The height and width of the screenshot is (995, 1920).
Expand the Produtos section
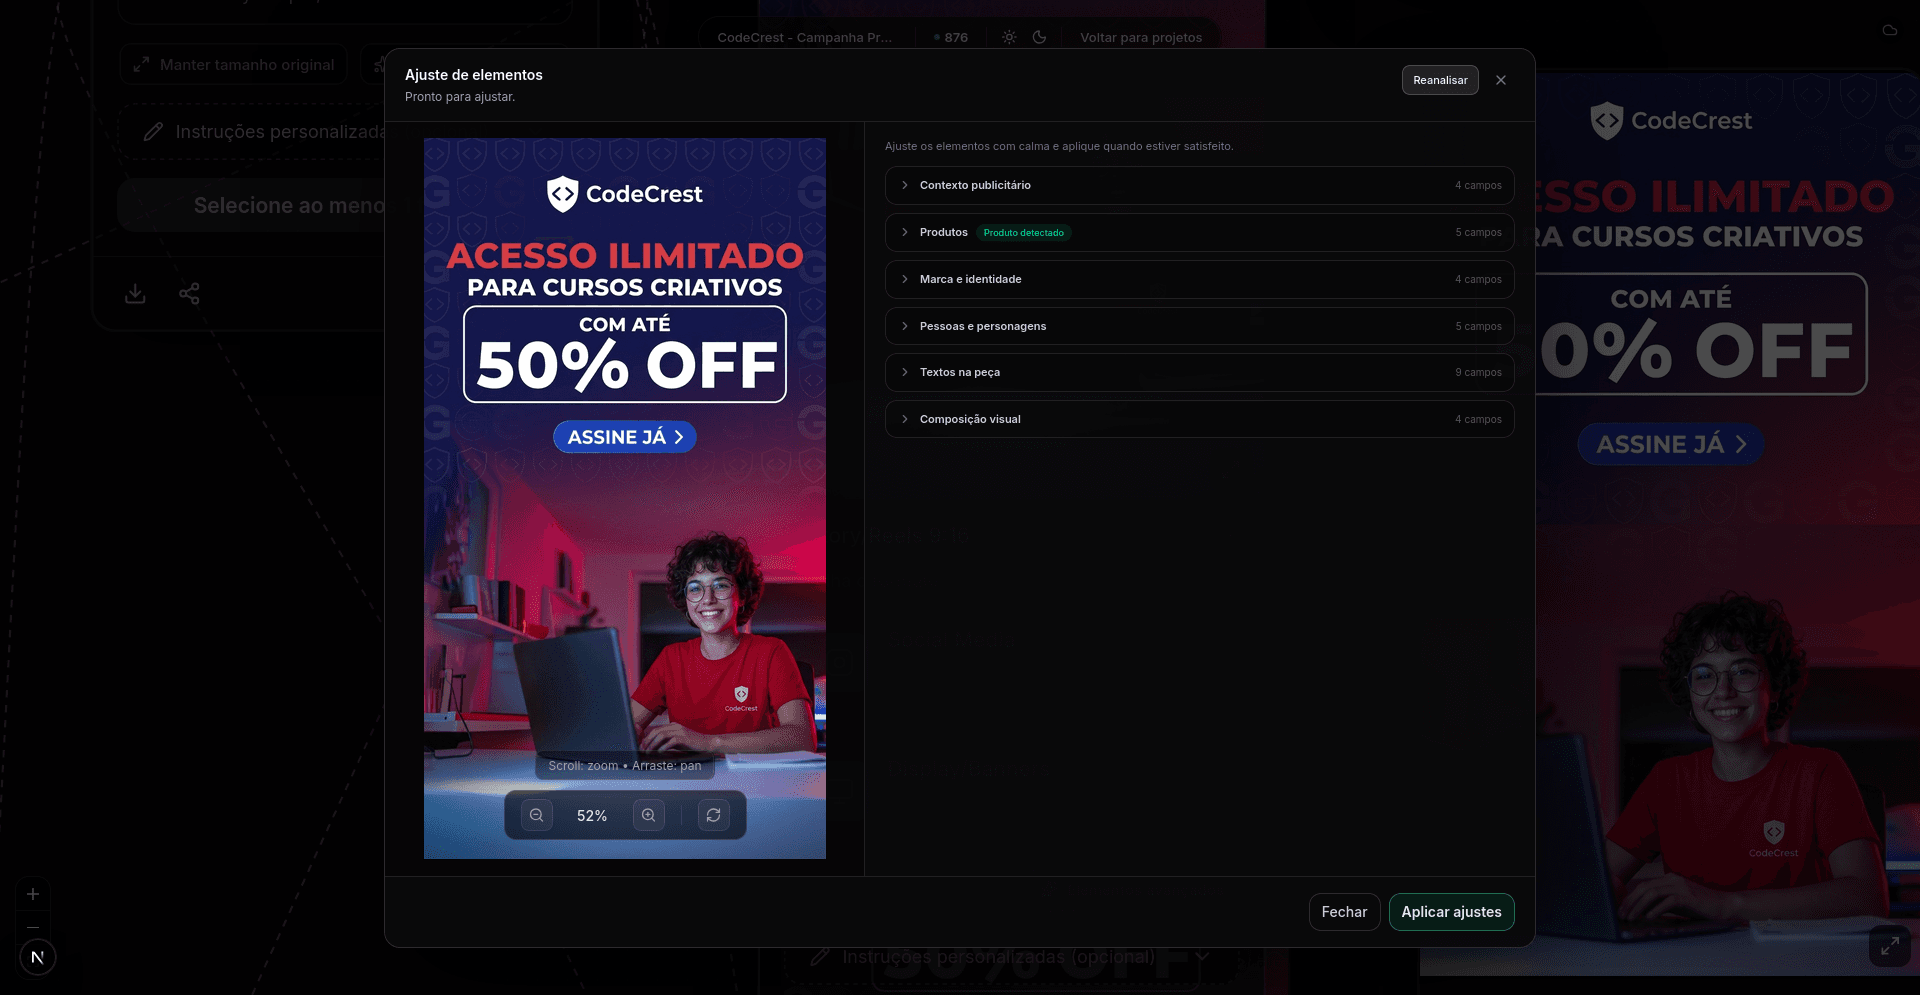[x=1199, y=232]
